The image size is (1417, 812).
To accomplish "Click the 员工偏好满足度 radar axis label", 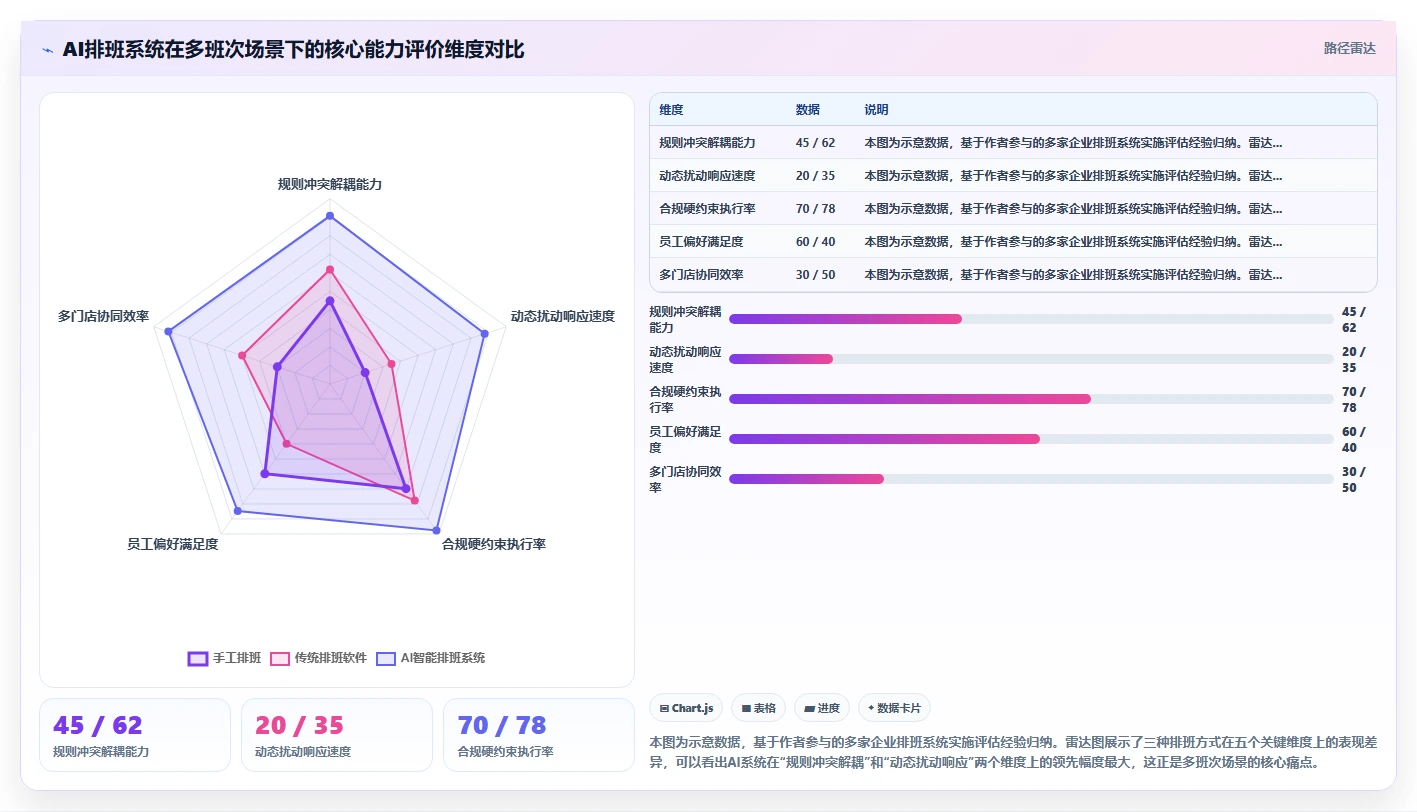I will coord(172,544).
